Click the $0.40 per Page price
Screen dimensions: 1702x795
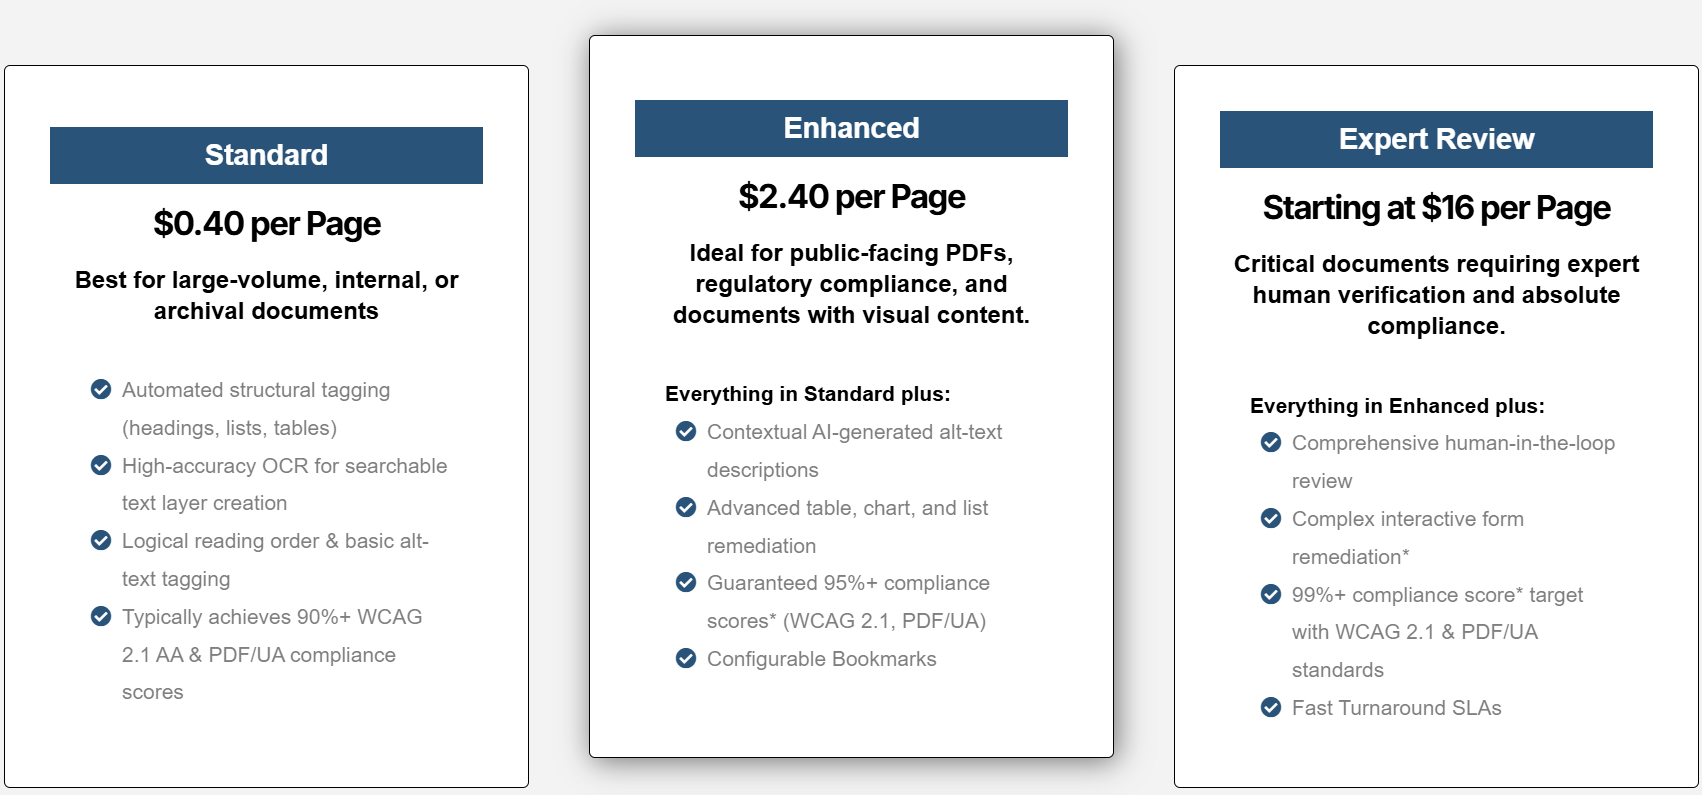tap(267, 224)
